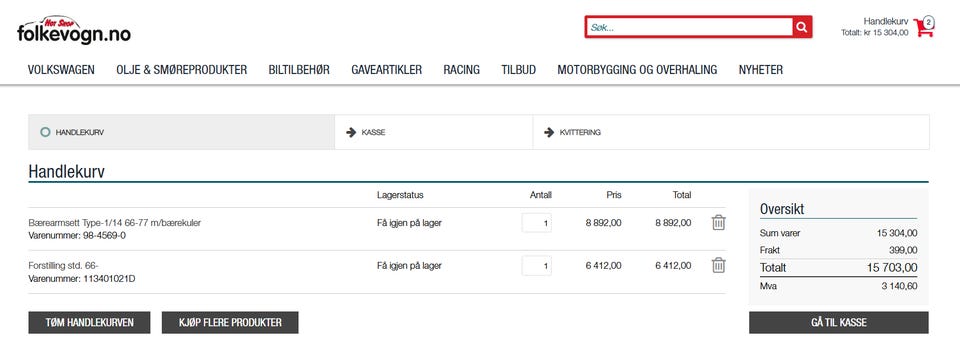Click Varenummer: 98-4569-0 text

click(x=77, y=236)
